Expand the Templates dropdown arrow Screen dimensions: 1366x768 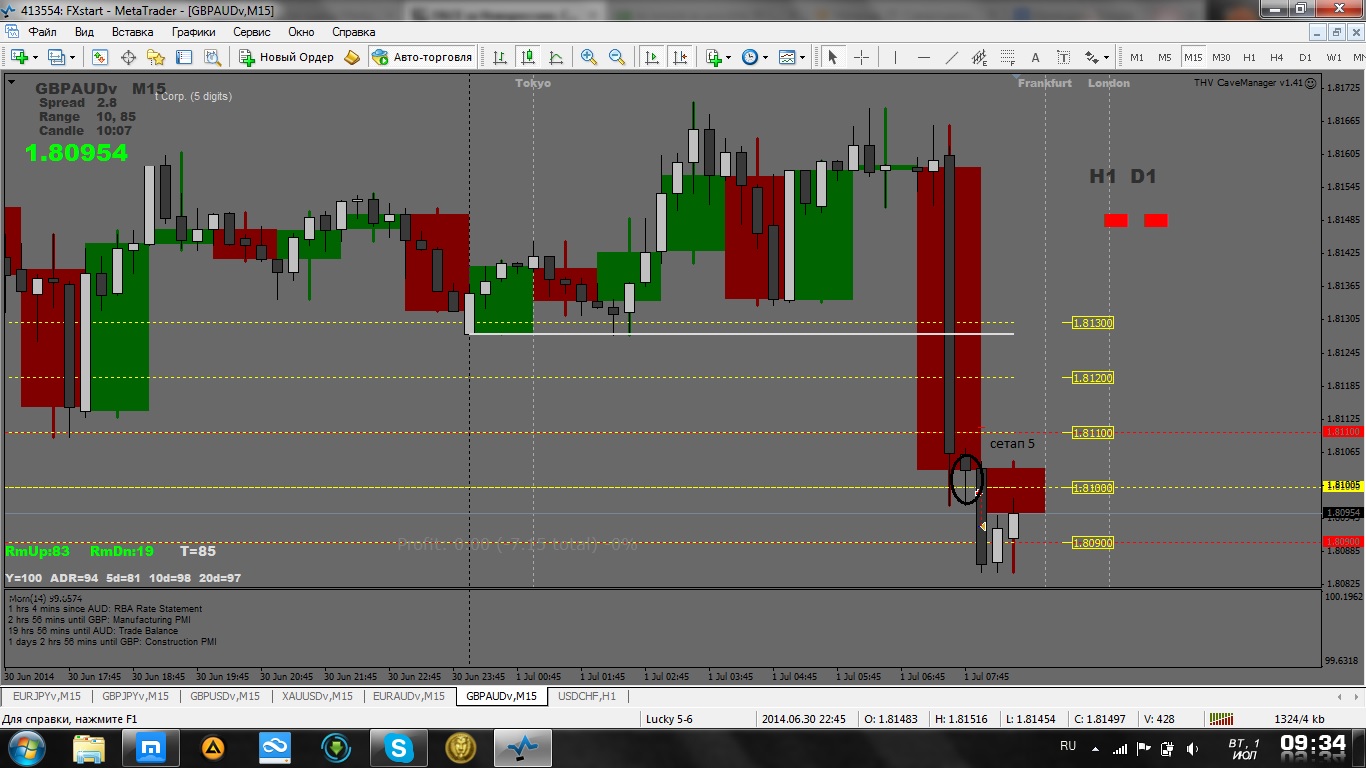(x=802, y=57)
